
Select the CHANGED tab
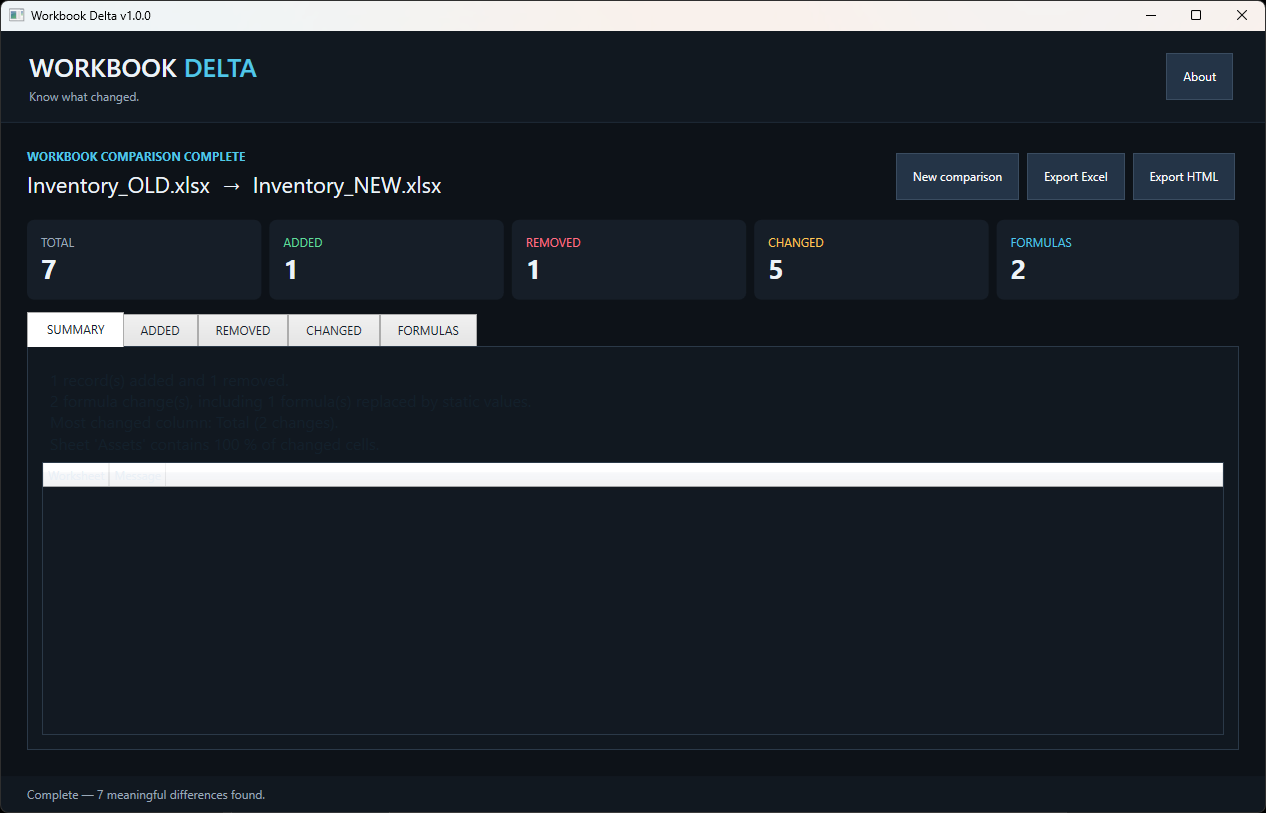point(334,331)
